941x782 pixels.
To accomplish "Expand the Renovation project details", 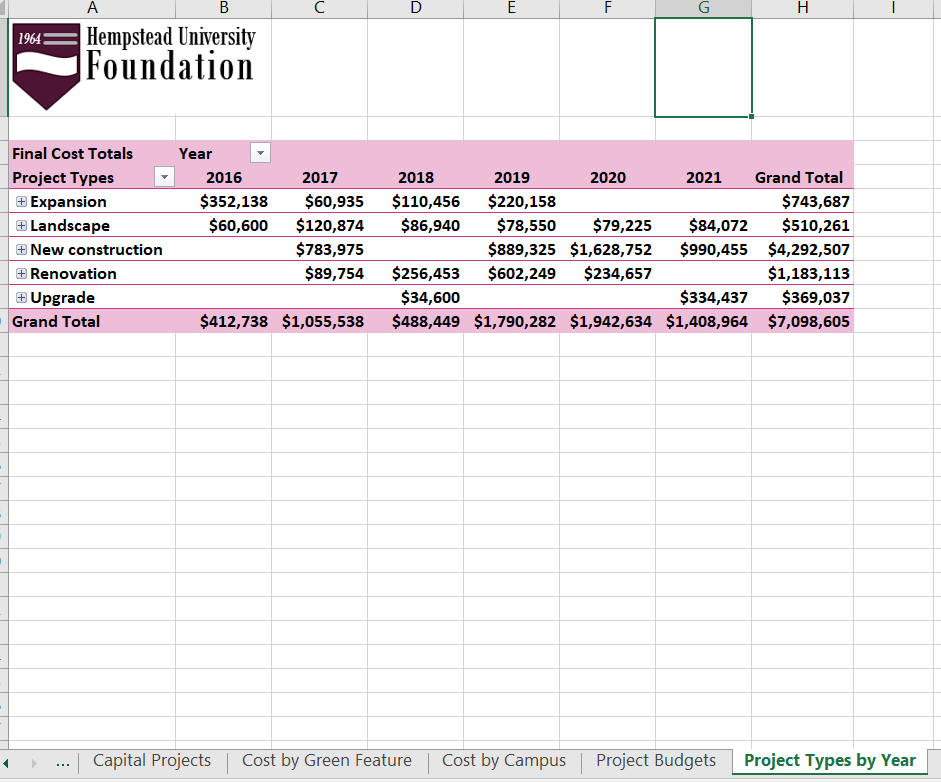I will coord(20,273).
